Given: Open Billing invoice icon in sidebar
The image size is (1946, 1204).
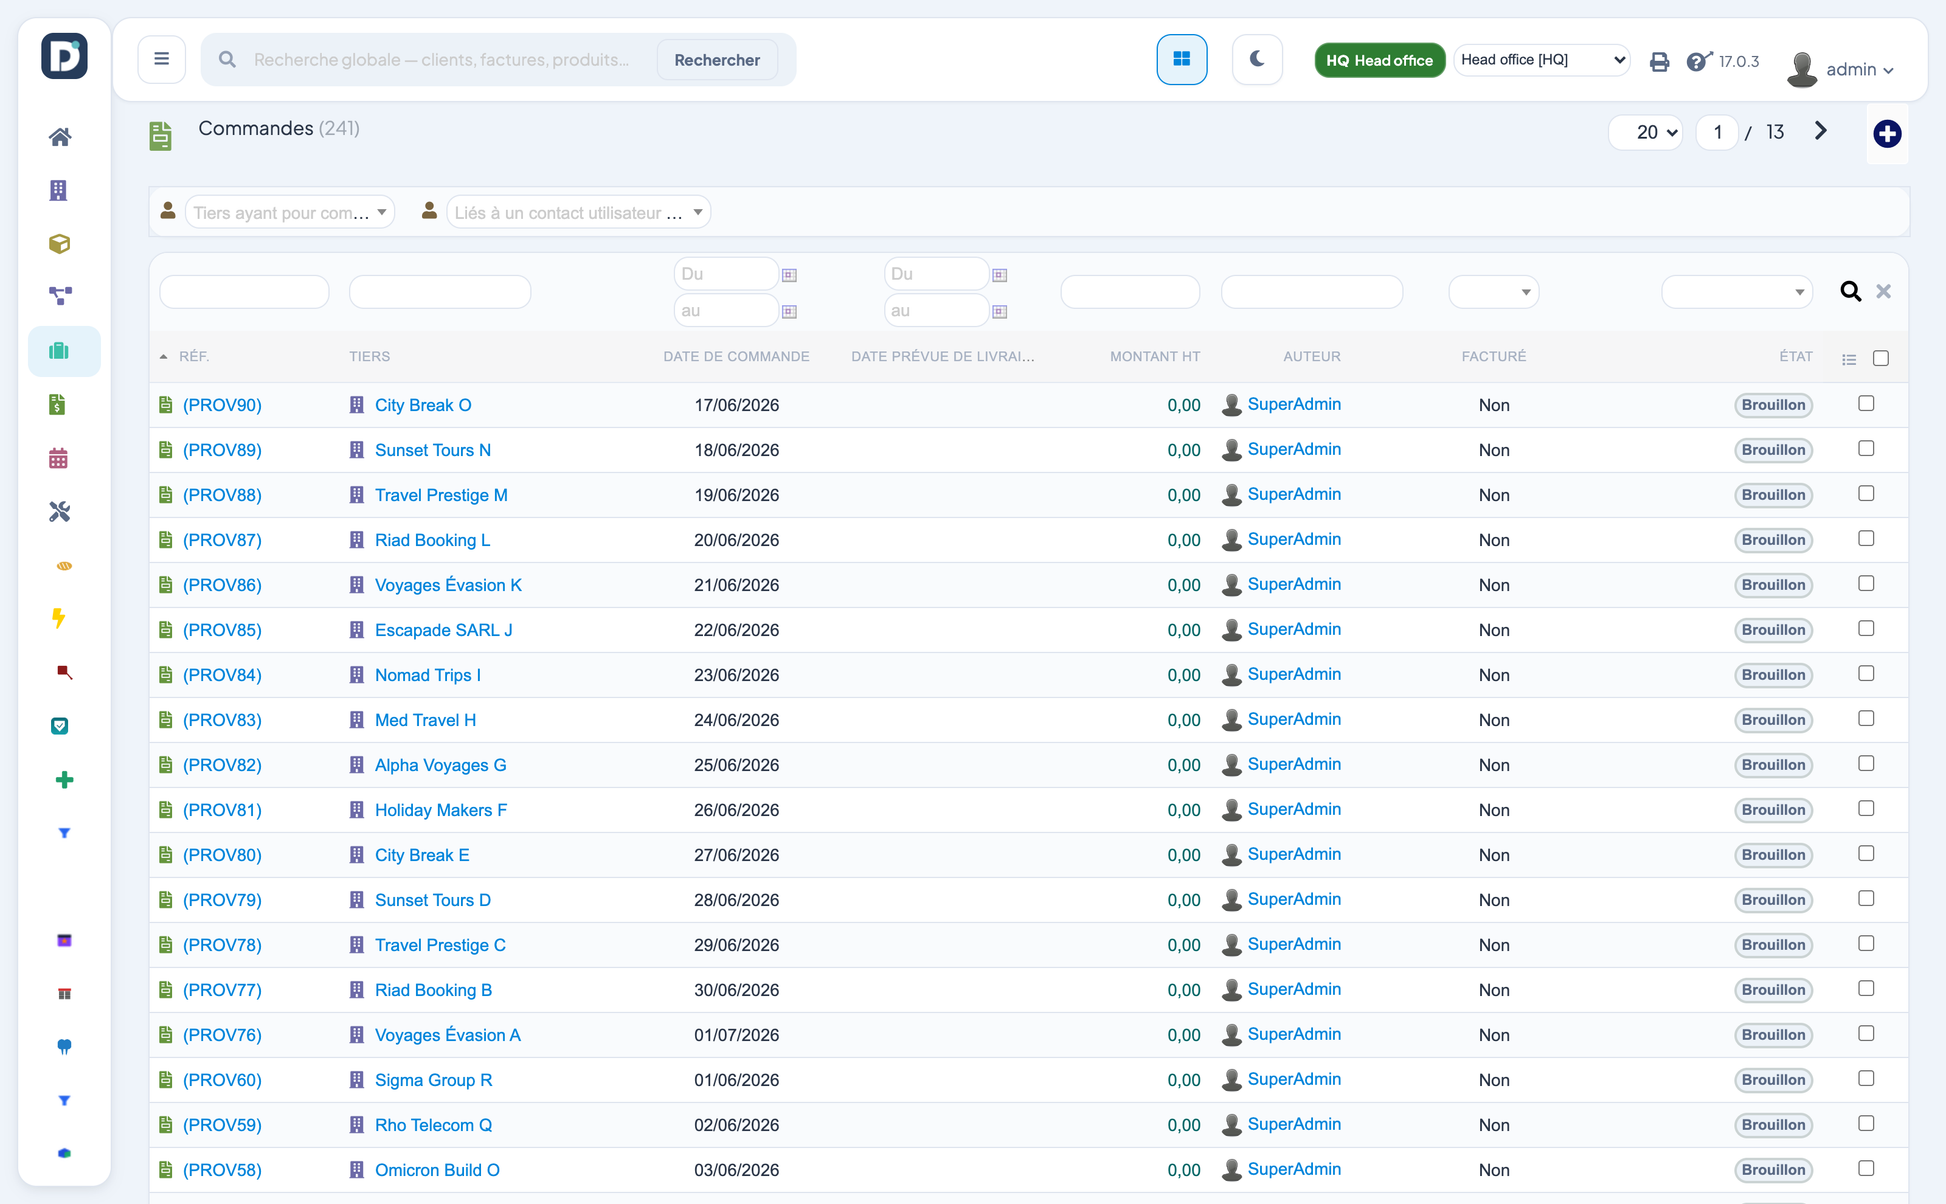Looking at the screenshot, I should pyautogui.click(x=58, y=405).
